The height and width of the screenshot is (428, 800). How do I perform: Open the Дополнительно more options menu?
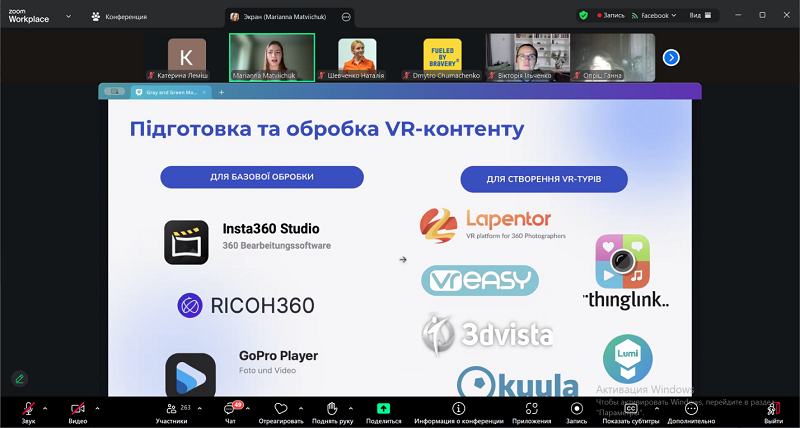coord(692,410)
